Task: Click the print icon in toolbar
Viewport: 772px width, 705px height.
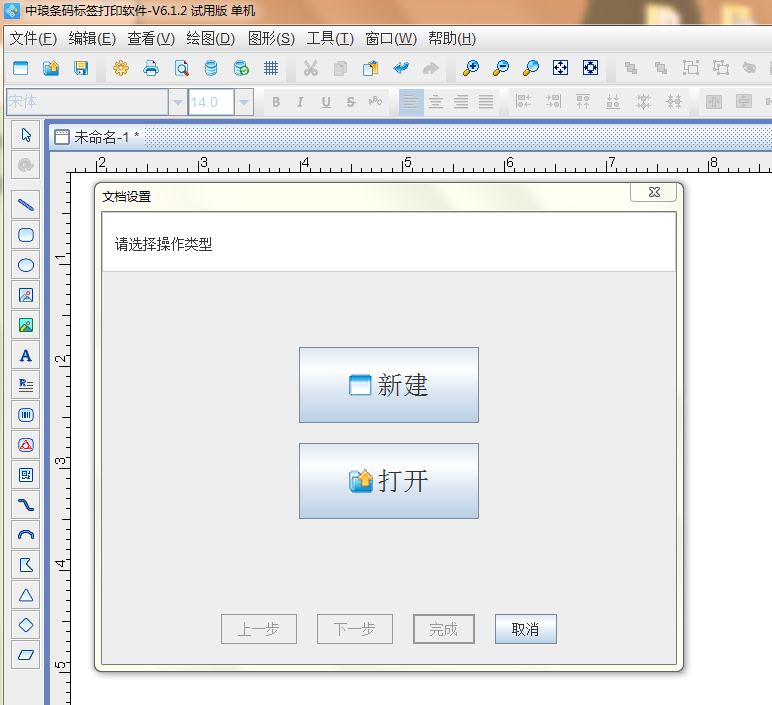Action: [x=151, y=68]
